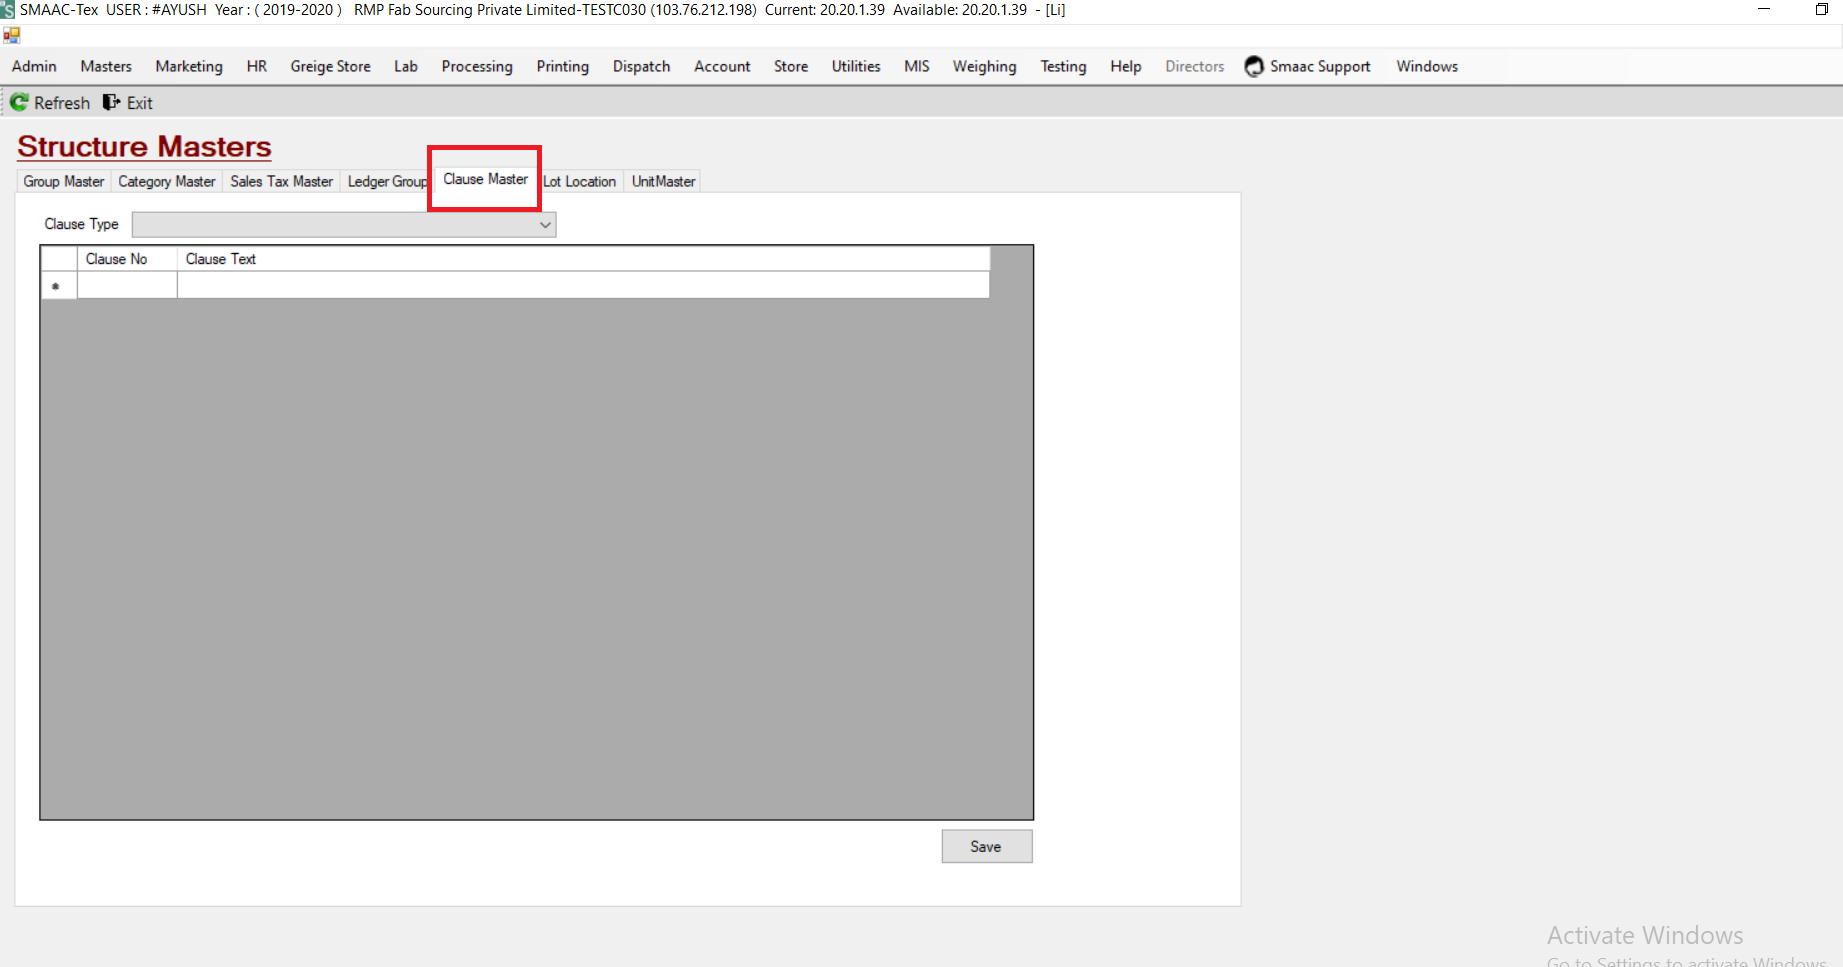Switch to the Ledger Group tab

[x=388, y=181]
